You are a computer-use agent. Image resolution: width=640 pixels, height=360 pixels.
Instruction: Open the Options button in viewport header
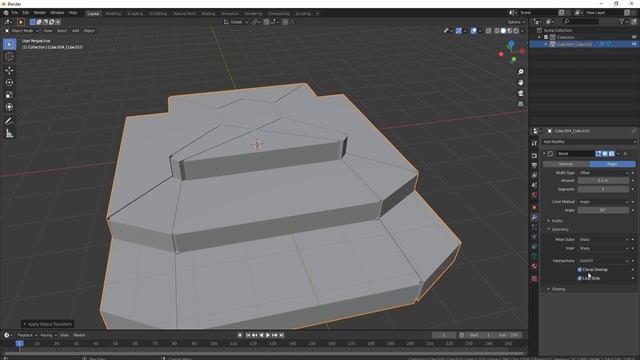tap(516, 22)
